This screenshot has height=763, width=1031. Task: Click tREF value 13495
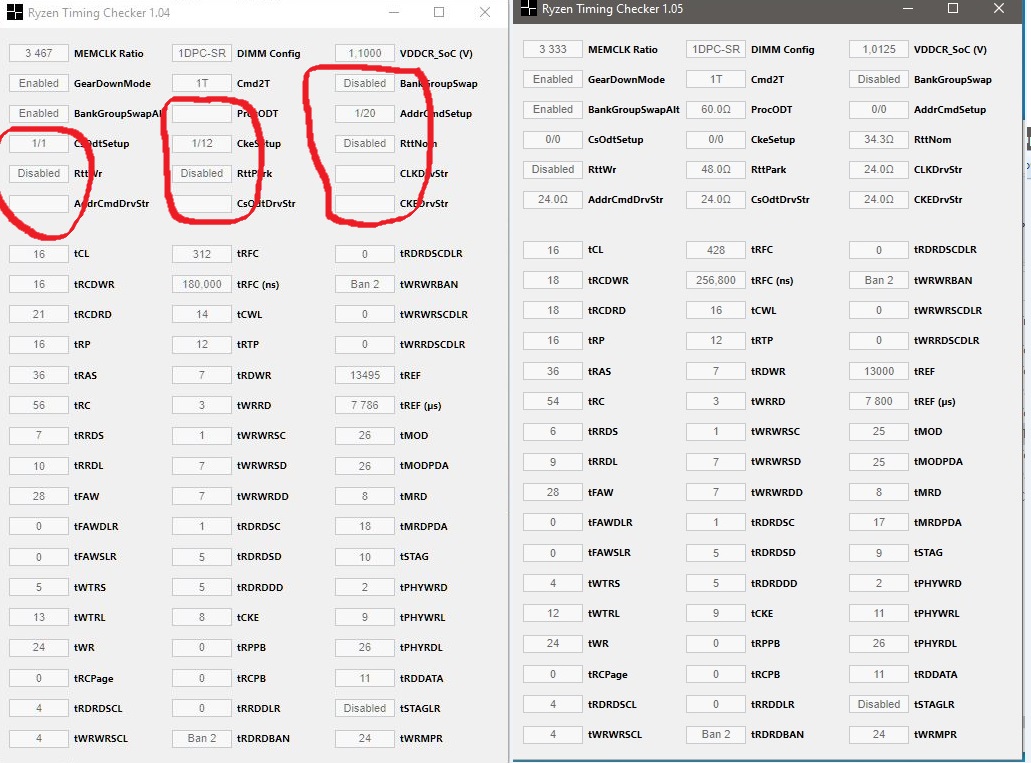pos(365,375)
